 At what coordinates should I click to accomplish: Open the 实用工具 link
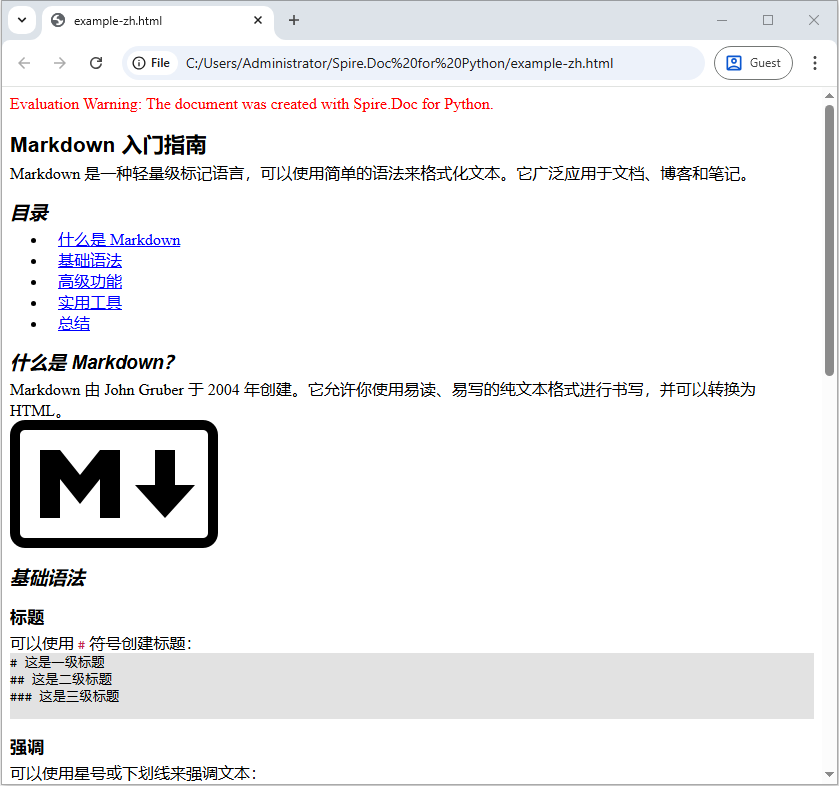coord(90,303)
